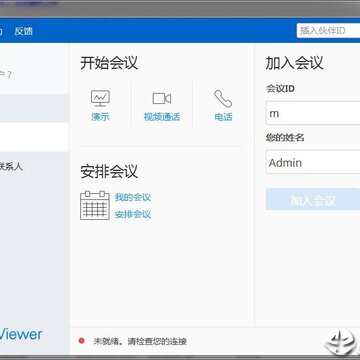Start a phone meeting via handset icon
Screen dimensions: 360x360
(223, 98)
